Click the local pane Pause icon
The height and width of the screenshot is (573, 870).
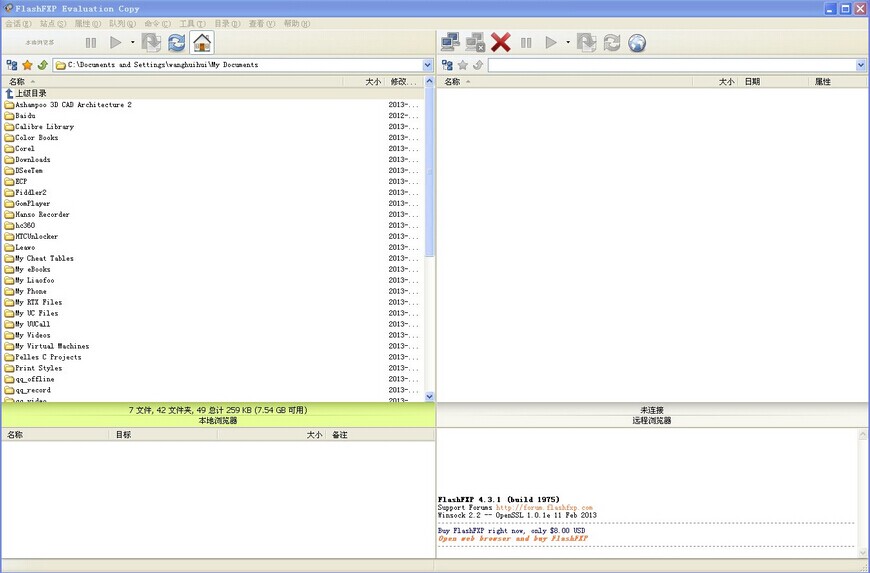click(x=91, y=43)
